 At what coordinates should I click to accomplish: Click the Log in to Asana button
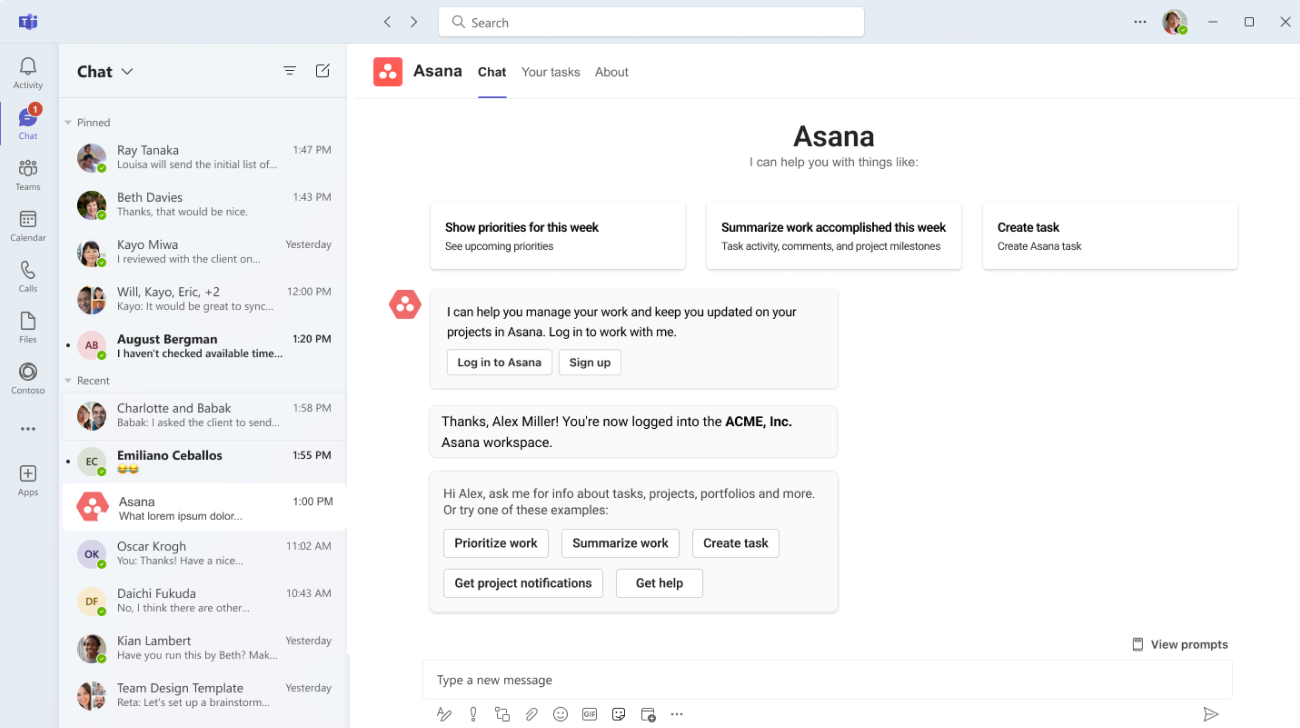tap(499, 362)
